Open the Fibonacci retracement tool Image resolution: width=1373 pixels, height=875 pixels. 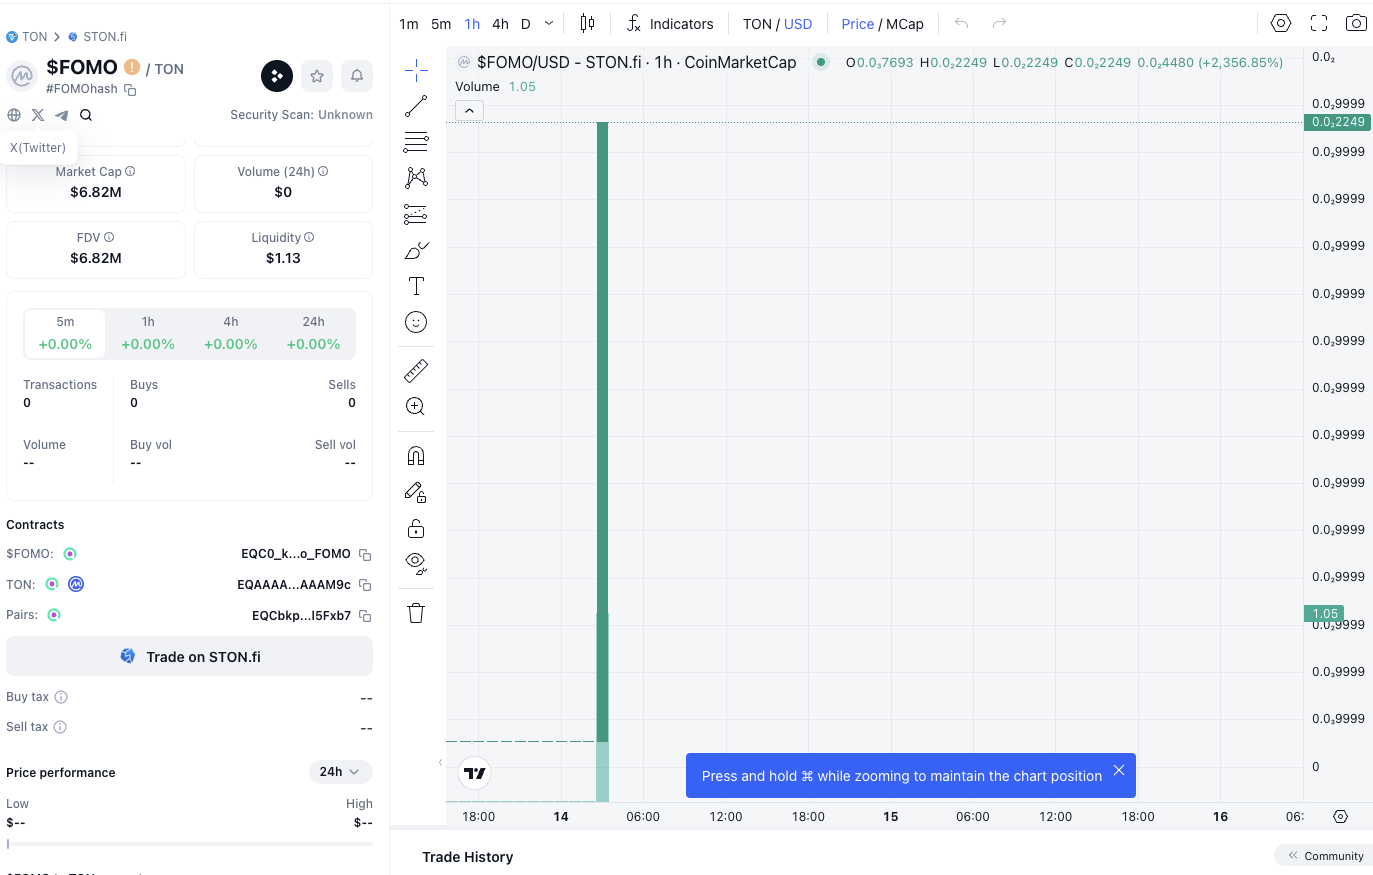click(416, 141)
